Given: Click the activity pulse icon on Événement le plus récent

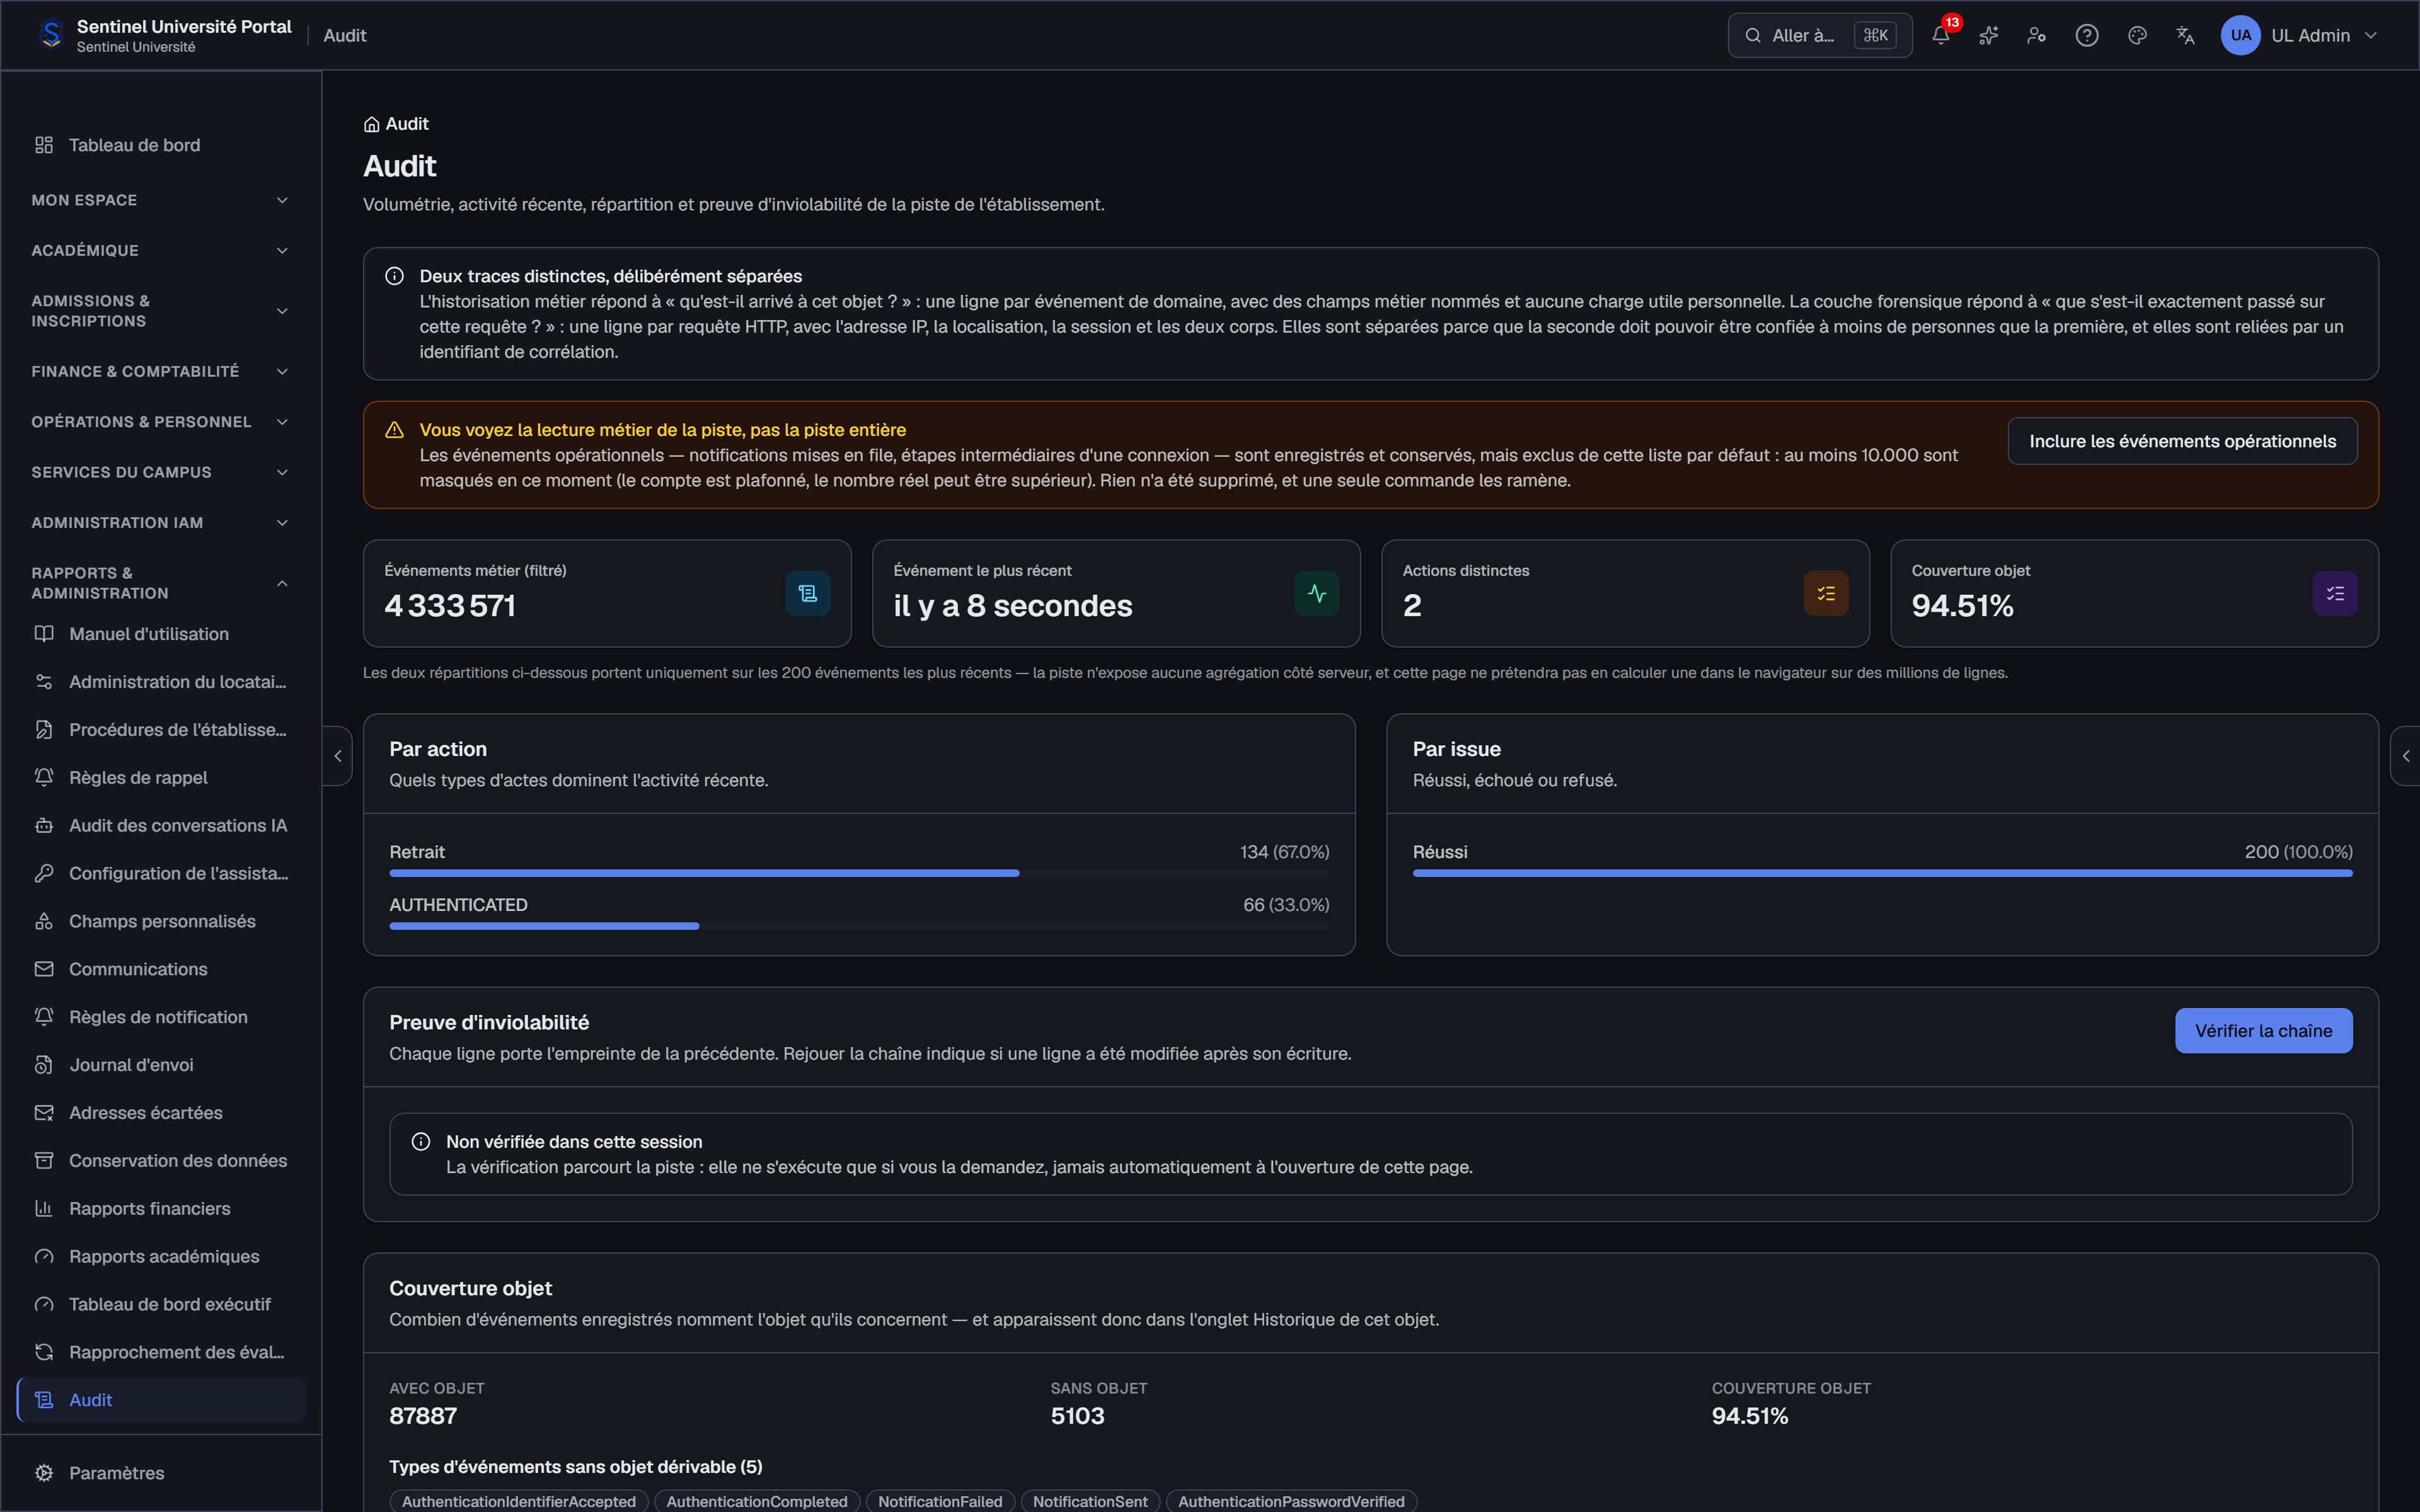Looking at the screenshot, I should 1317,593.
